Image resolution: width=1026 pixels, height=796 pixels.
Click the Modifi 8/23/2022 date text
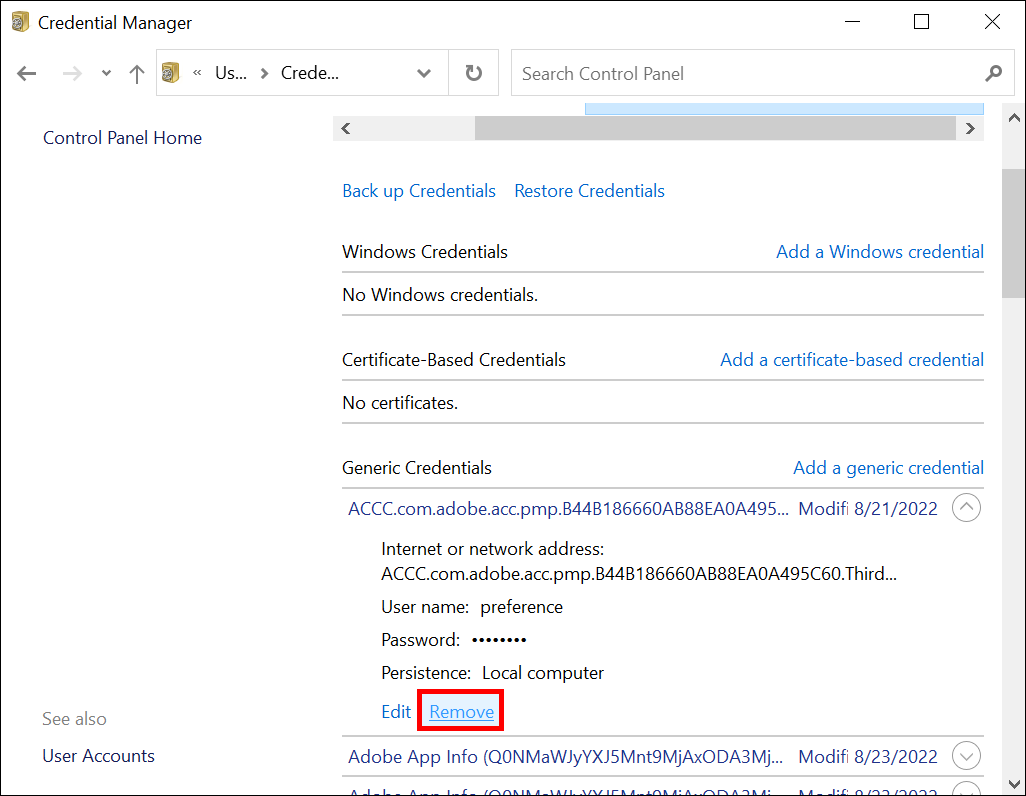[x=868, y=757]
